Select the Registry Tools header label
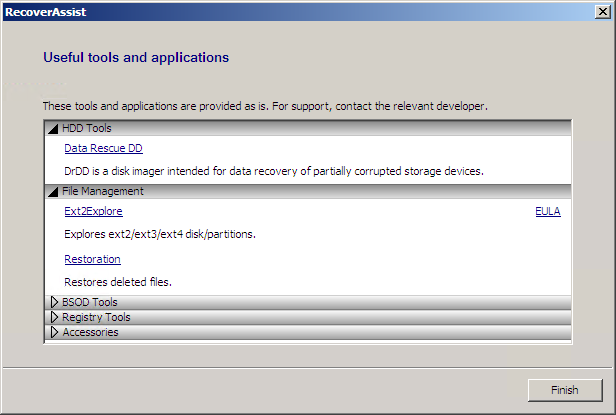 click(x=96, y=317)
